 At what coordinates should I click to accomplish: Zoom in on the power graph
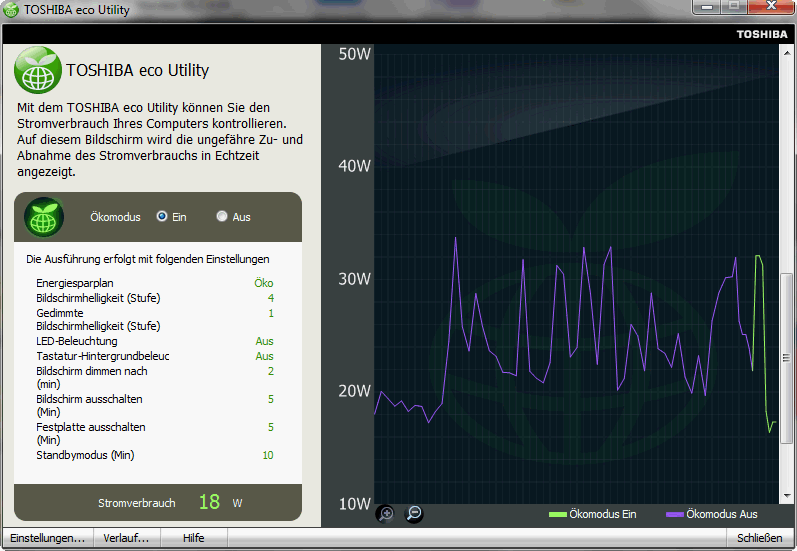[385, 513]
